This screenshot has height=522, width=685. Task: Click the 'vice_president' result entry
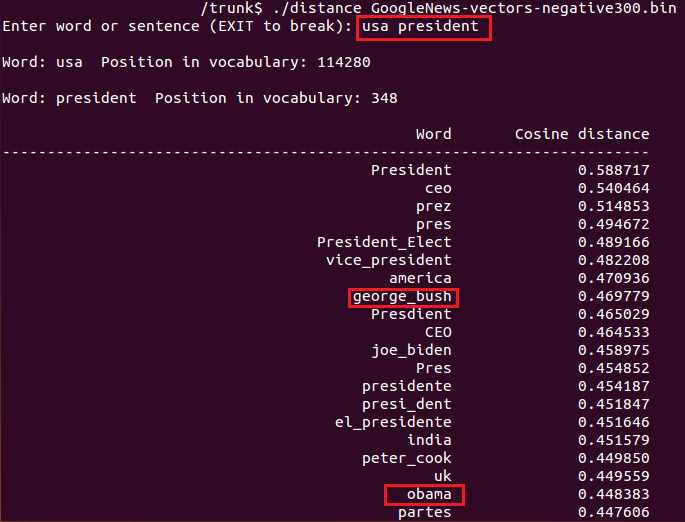click(x=388, y=260)
